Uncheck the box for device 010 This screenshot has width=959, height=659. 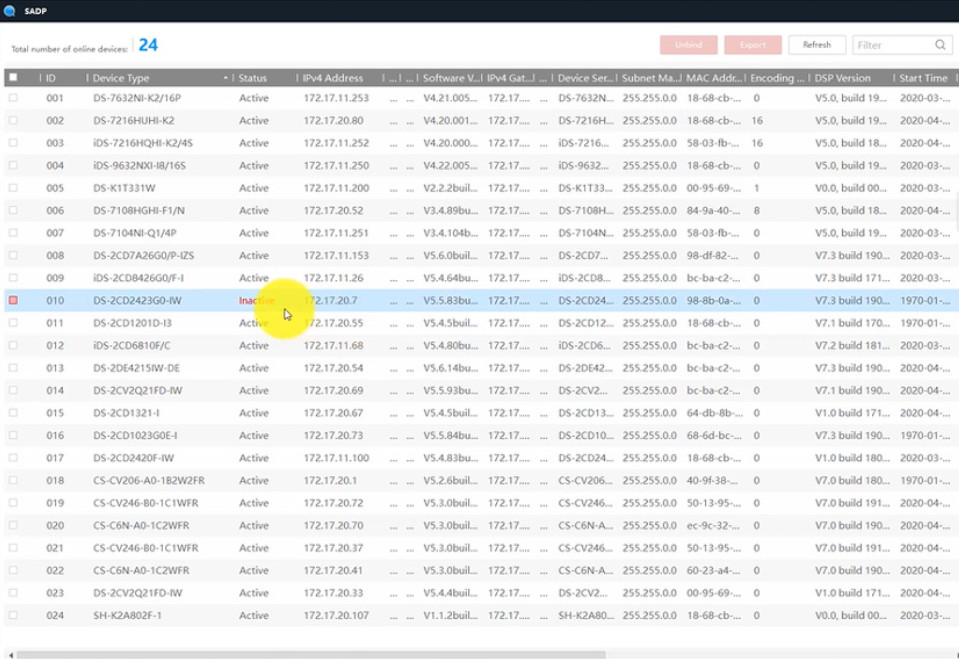(13, 300)
